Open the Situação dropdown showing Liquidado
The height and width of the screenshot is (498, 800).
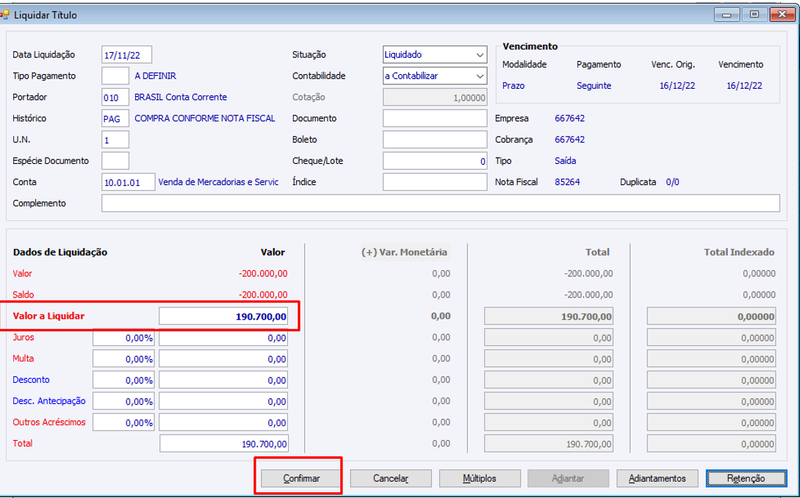[x=435, y=55]
